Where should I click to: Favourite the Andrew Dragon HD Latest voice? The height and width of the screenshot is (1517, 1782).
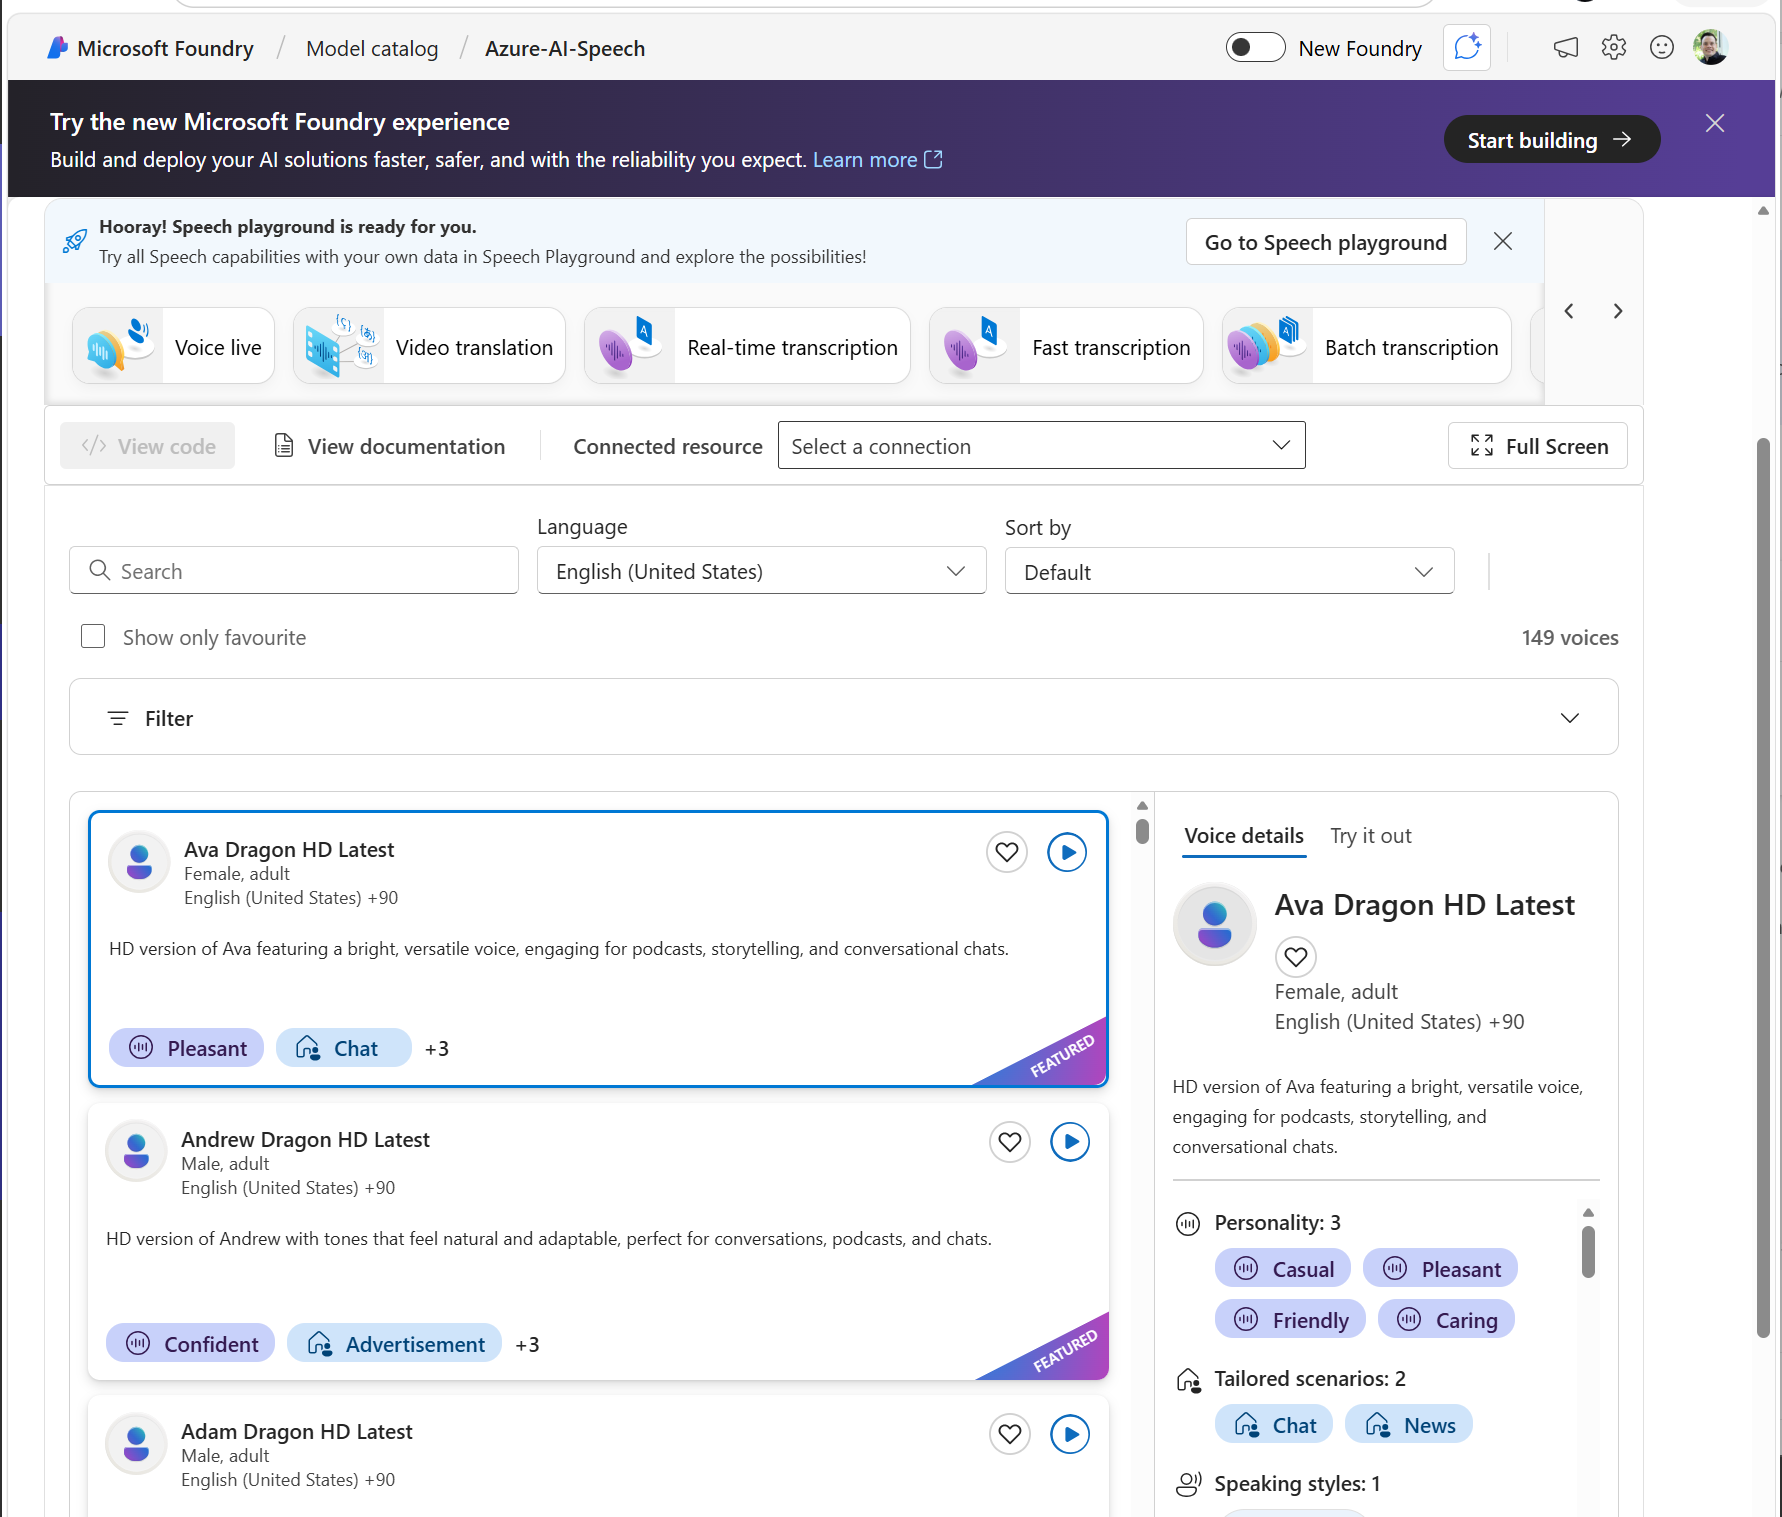[1010, 1142]
